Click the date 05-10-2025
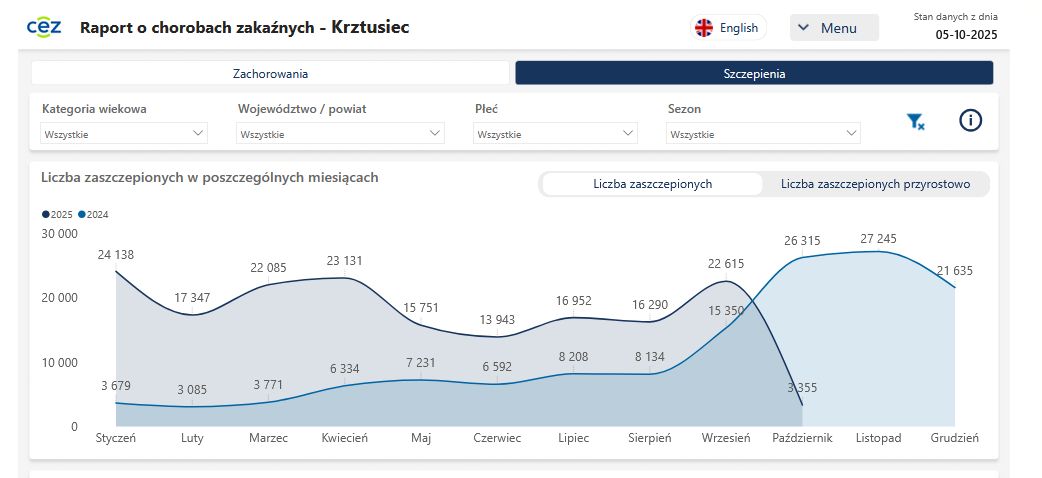Screen dimensions: 1042x478 point(966,35)
